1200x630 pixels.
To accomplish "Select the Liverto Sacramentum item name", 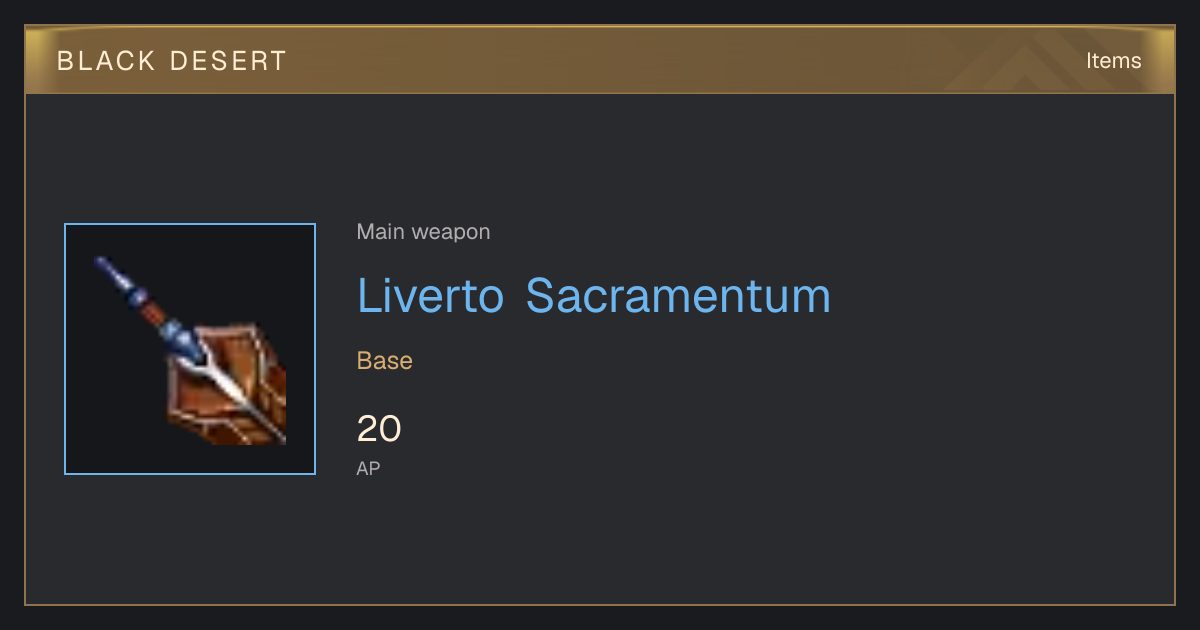I will pyautogui.click(x=594, y=296).
